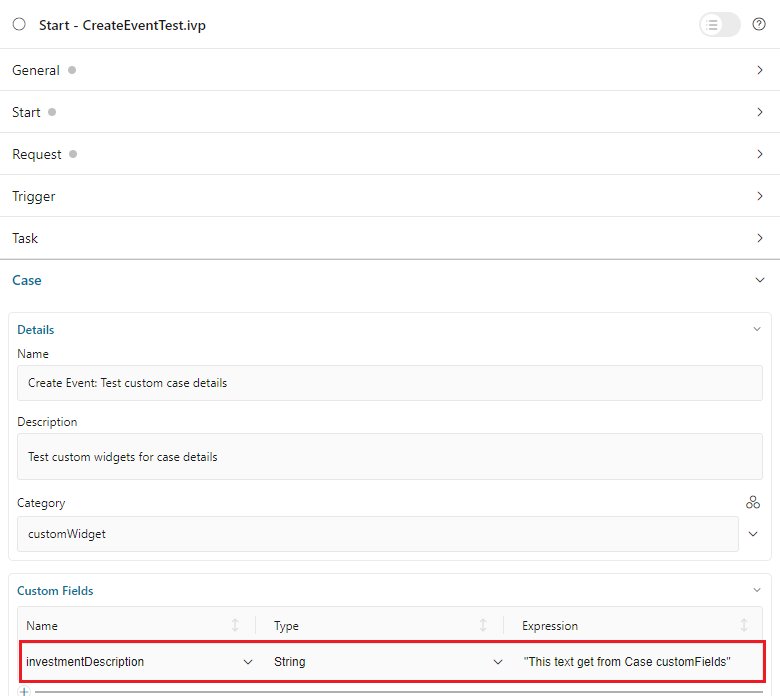Open the customWidget Category dropdown
Screen dimensions: 780x696
[754, 534]
